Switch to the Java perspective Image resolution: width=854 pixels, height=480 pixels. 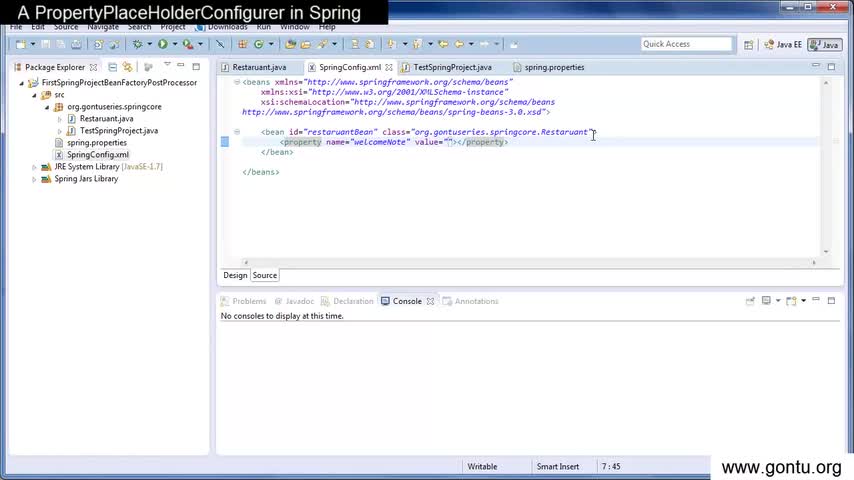pyautogui.click(x=825, y=45)
